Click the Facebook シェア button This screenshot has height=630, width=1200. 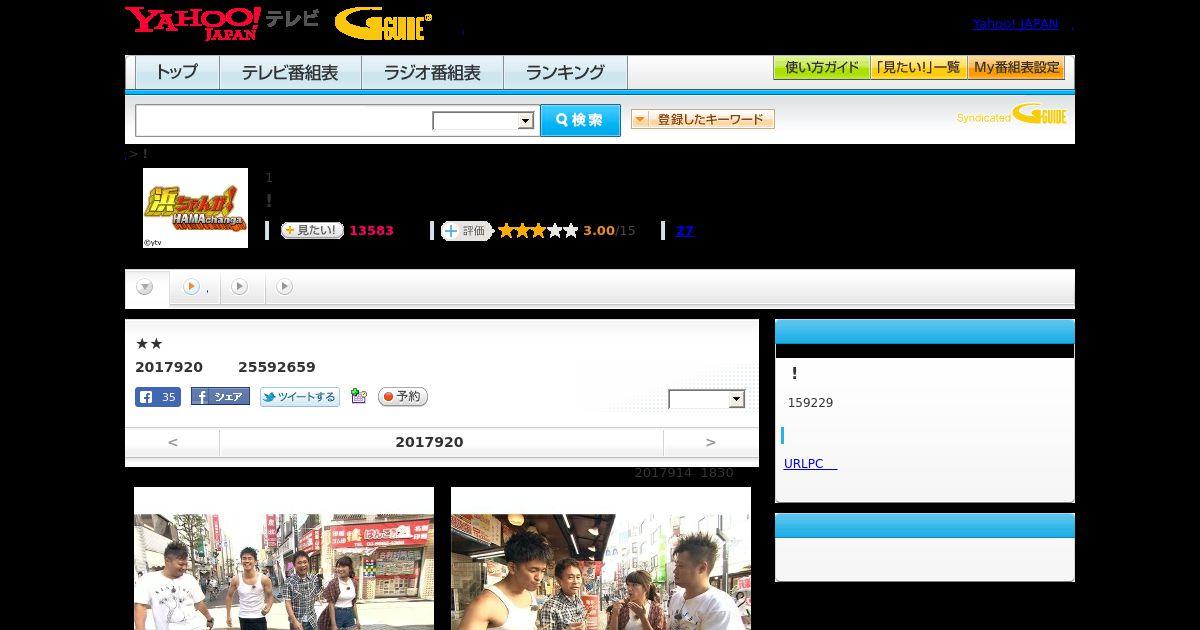click(x=220, y=397)
